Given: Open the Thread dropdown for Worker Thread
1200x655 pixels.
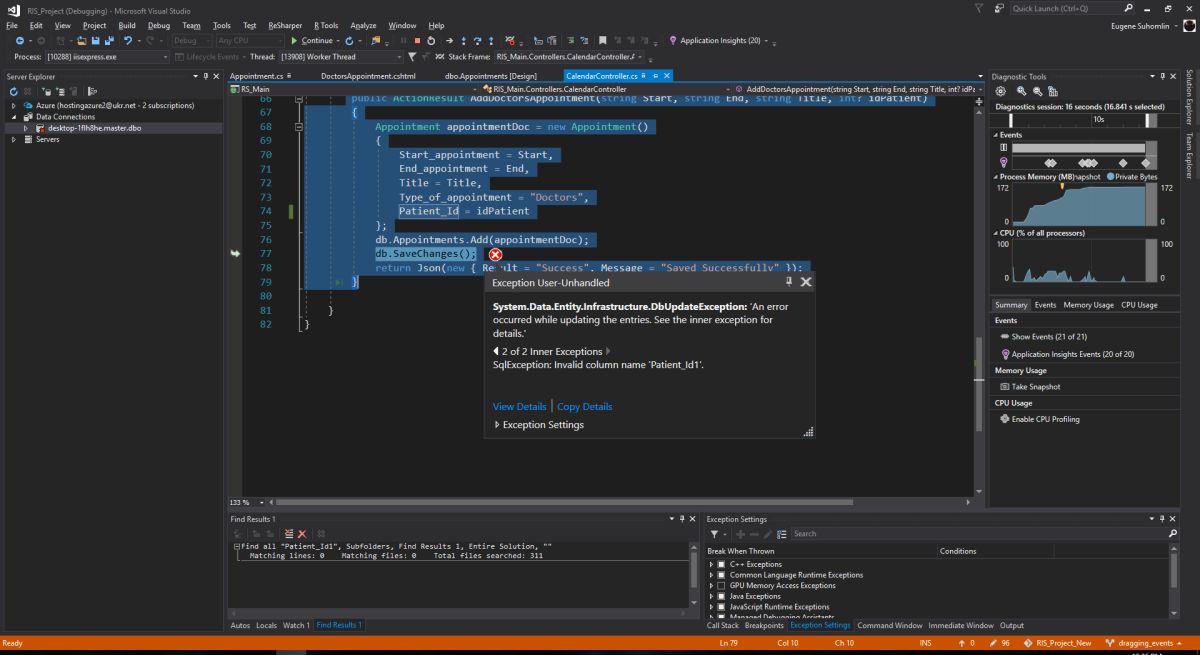Looking at the screenshot, I should coord(340,57).
